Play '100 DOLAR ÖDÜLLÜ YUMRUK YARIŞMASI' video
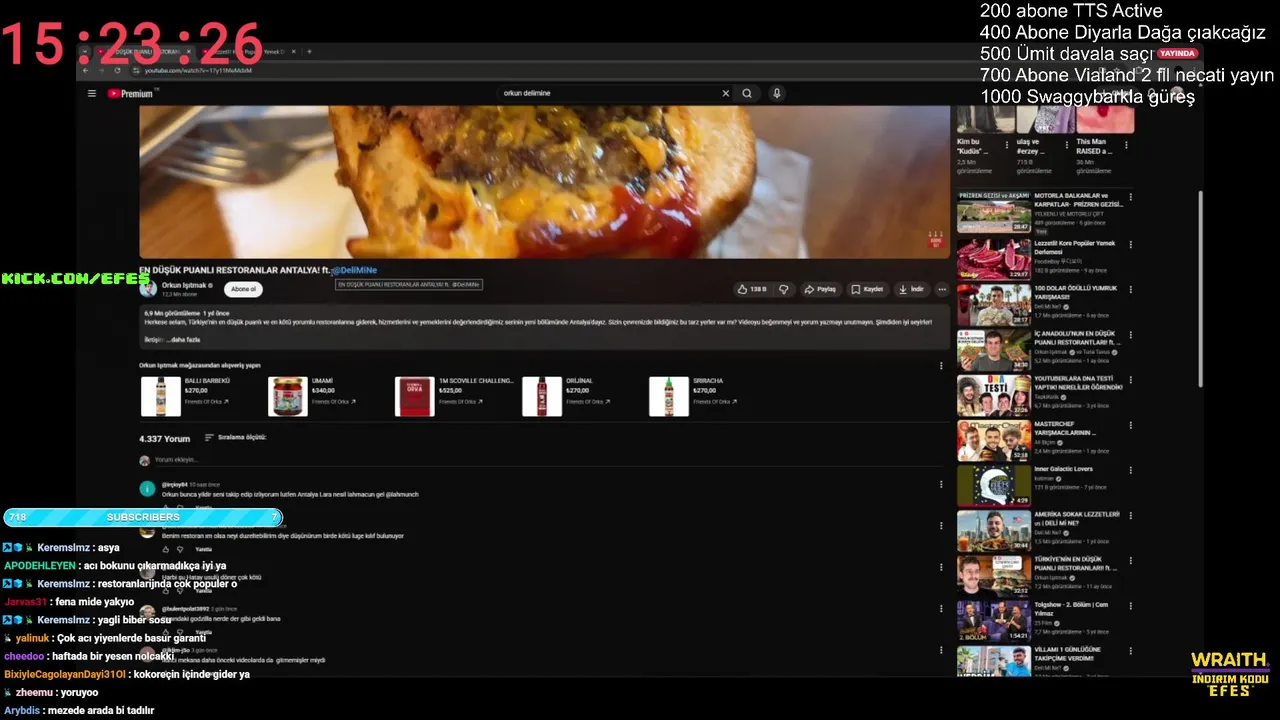The width and height of the screenshot is (1280, 720). [x=993, y=305]
